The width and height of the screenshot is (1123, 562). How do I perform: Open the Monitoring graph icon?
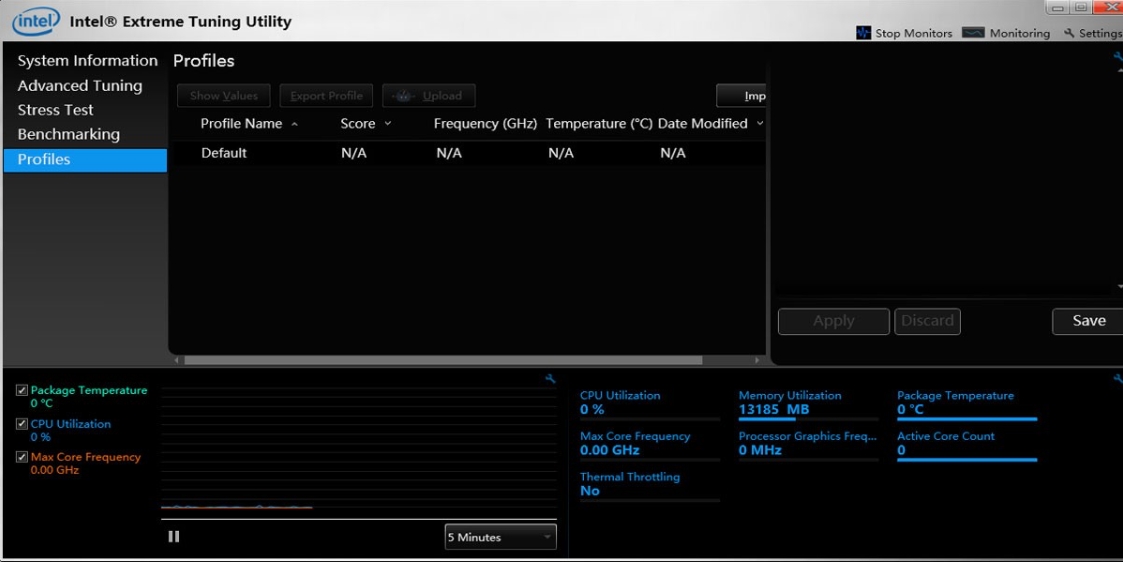click(x=973, y=33)
